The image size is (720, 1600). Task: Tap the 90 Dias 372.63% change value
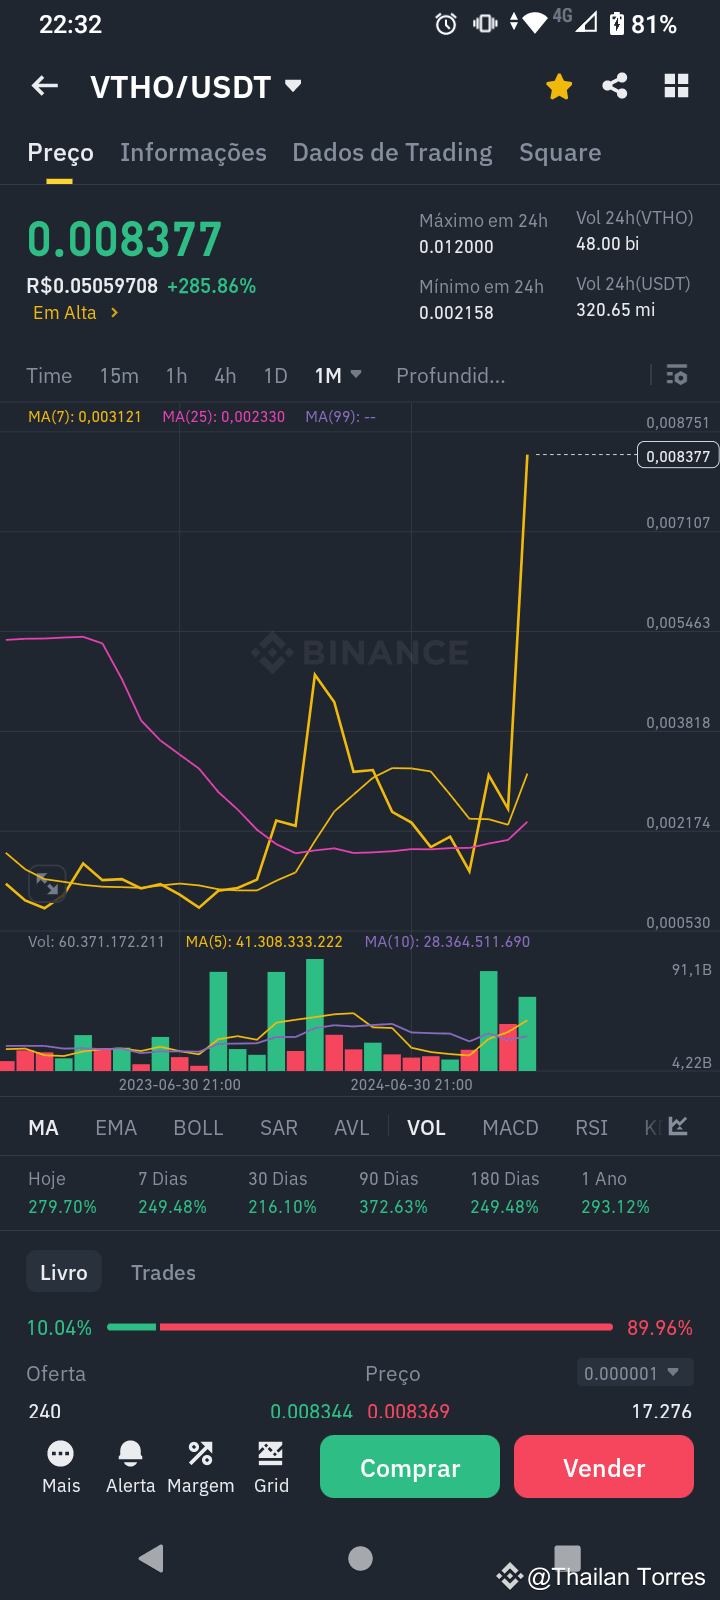pyautogui.click(x=393, y=1207)
